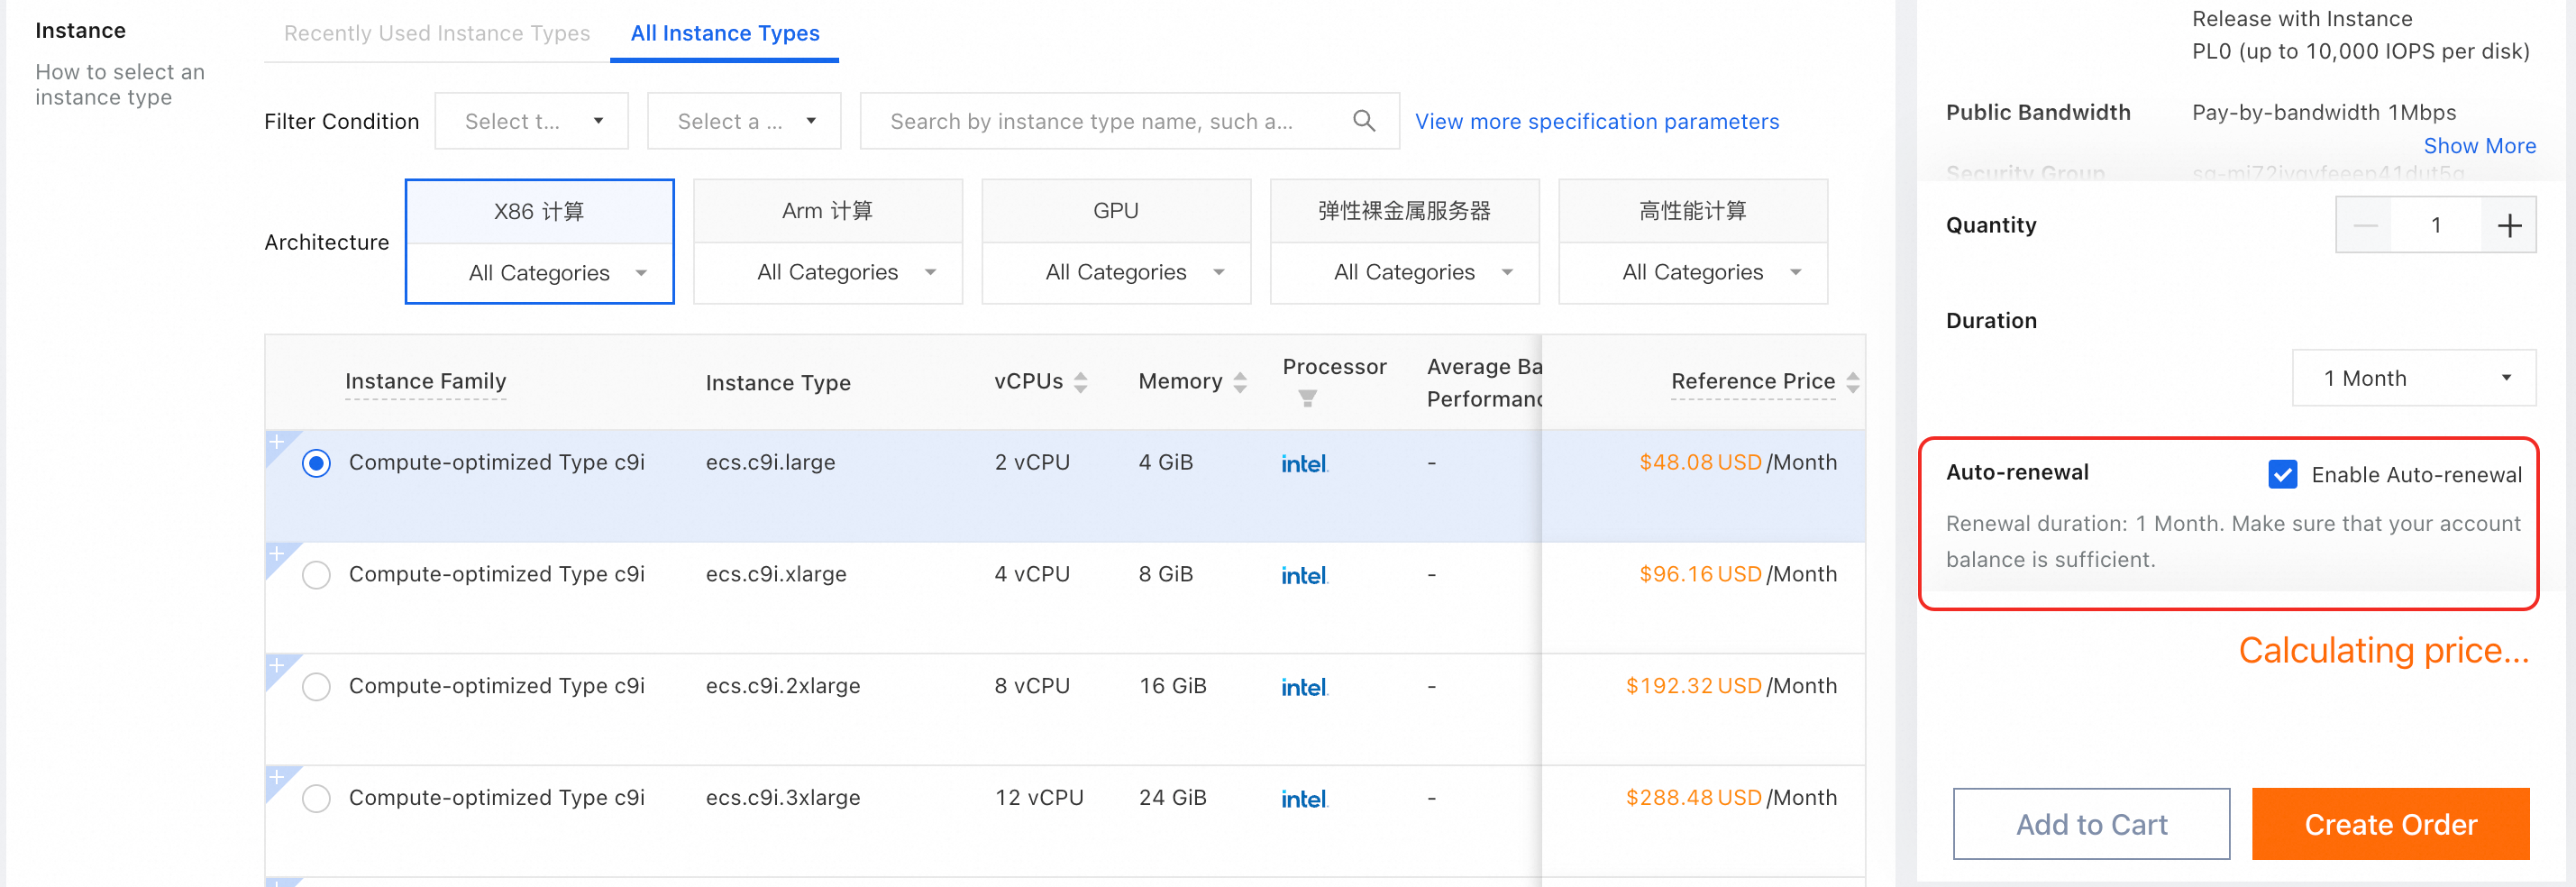Sort table by Reference Price arrows
This screenshot has height=887, width=2576.
point(1852,382)
